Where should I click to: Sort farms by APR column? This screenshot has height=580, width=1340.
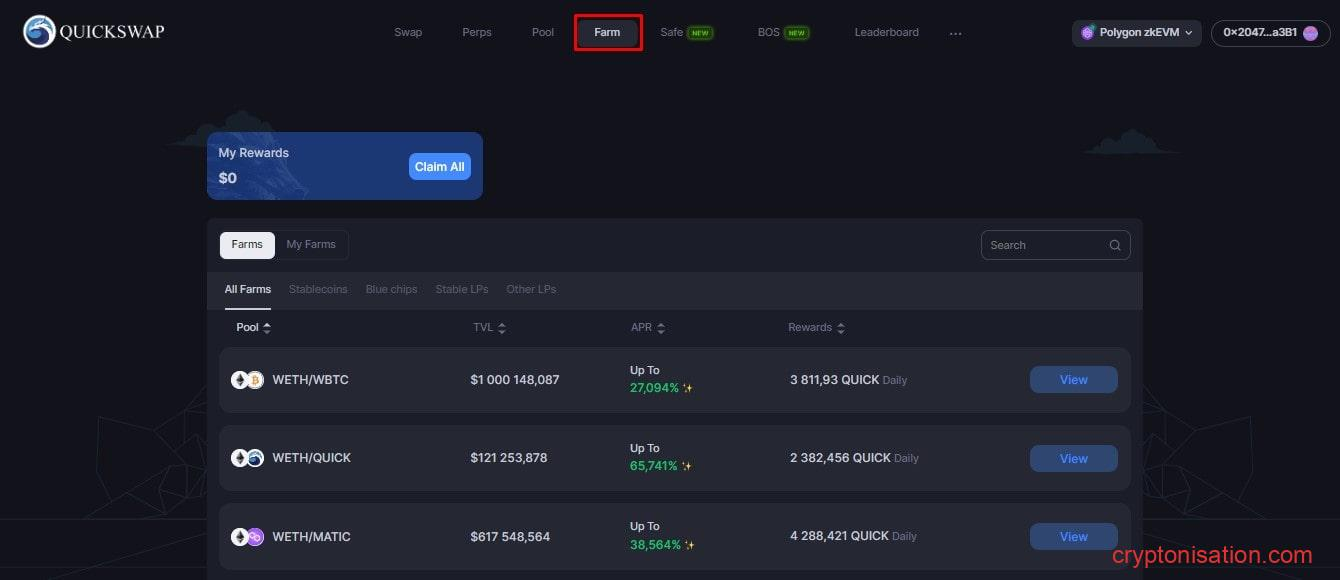tap(647, 328)
